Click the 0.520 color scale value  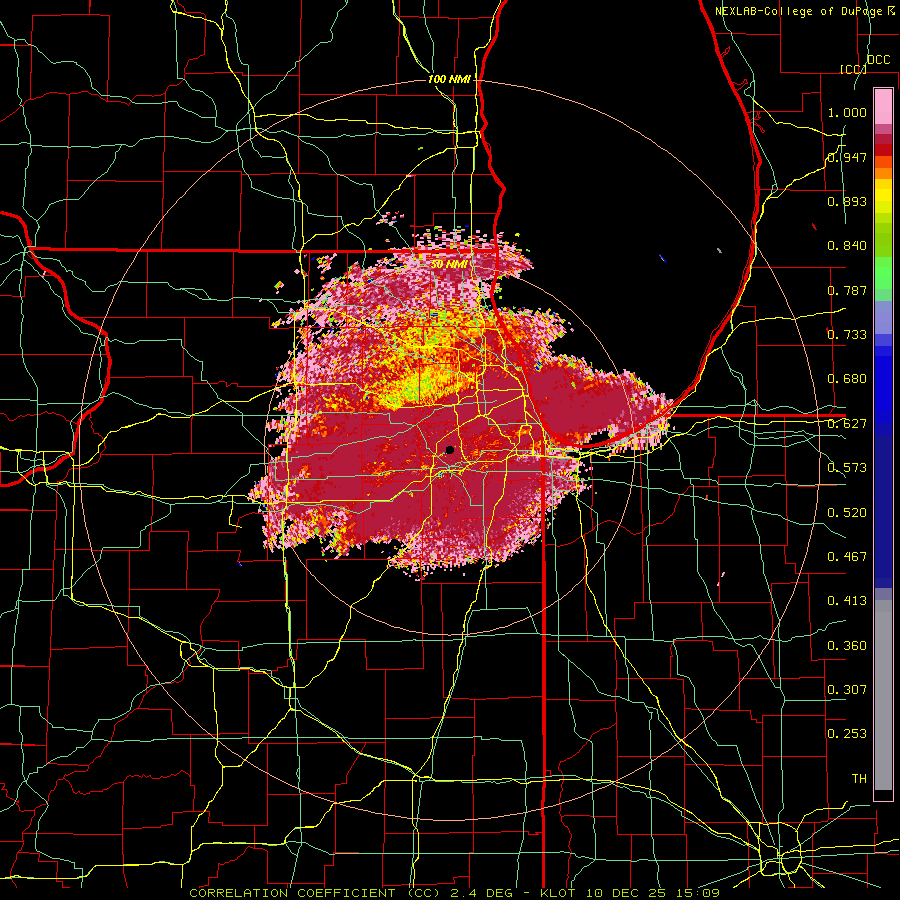point(847,513)
